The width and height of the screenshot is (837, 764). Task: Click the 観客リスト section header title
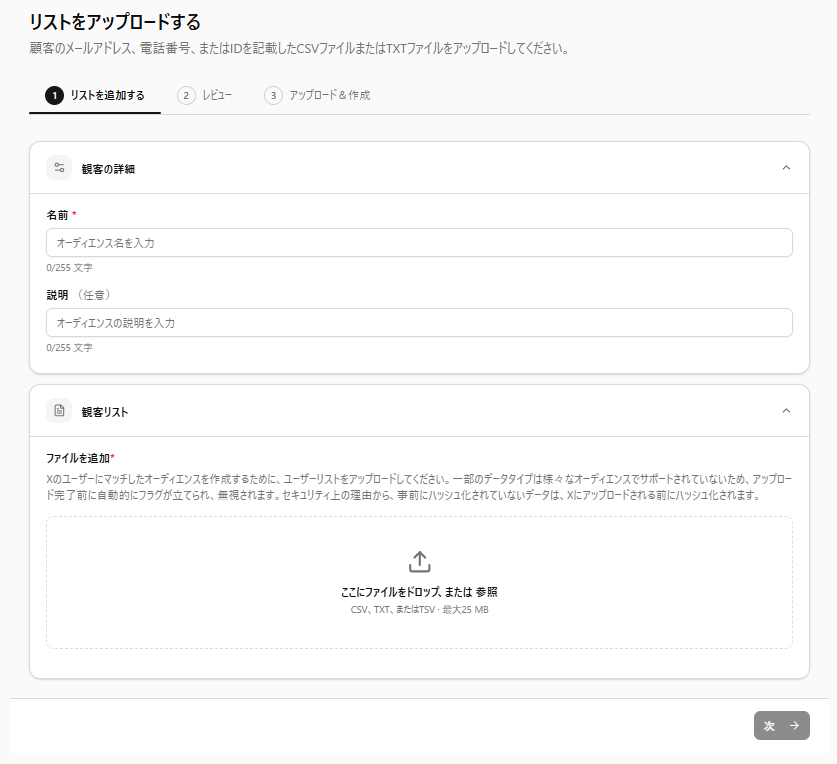tap(105, 412)
